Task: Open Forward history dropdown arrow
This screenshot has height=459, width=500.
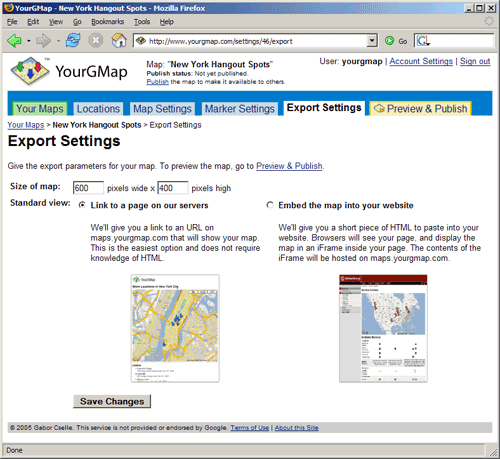Action: (x=58, y=41)
